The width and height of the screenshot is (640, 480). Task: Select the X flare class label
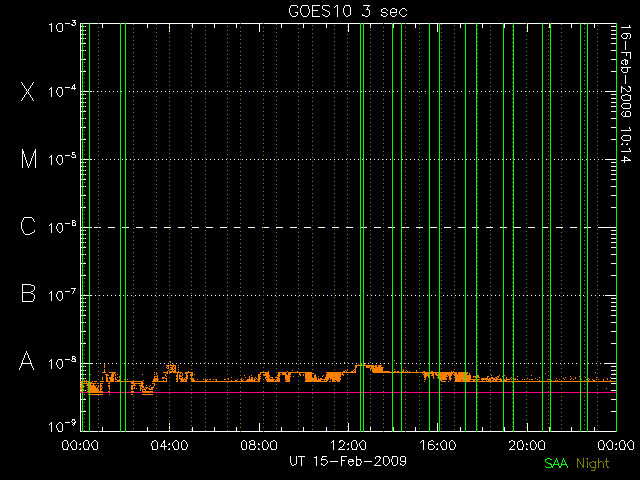(x=28, y=91)
